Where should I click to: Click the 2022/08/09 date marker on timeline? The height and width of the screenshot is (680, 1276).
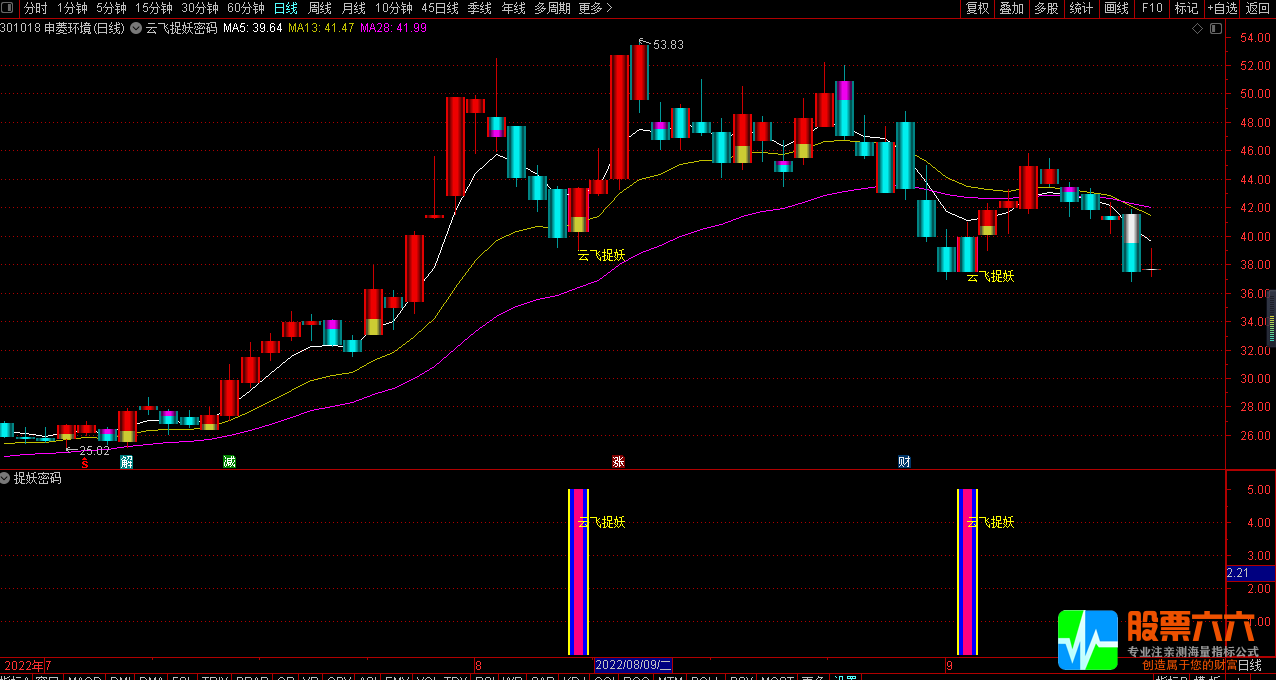tap(633, 665)
